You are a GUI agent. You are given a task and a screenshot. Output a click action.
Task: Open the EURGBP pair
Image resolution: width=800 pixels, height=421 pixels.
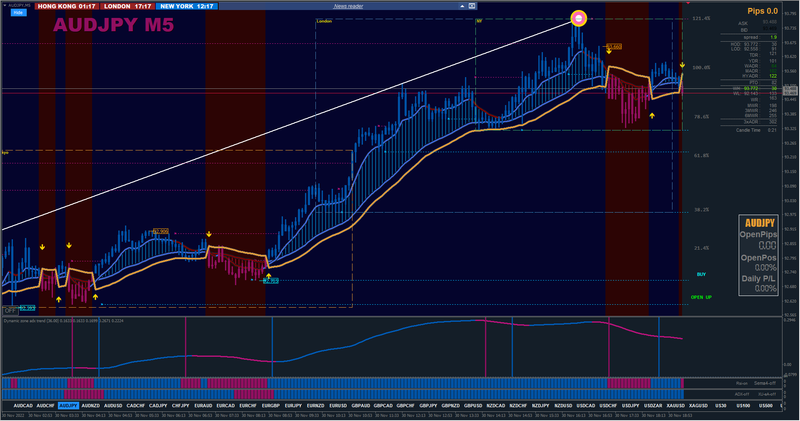[271, 406]
